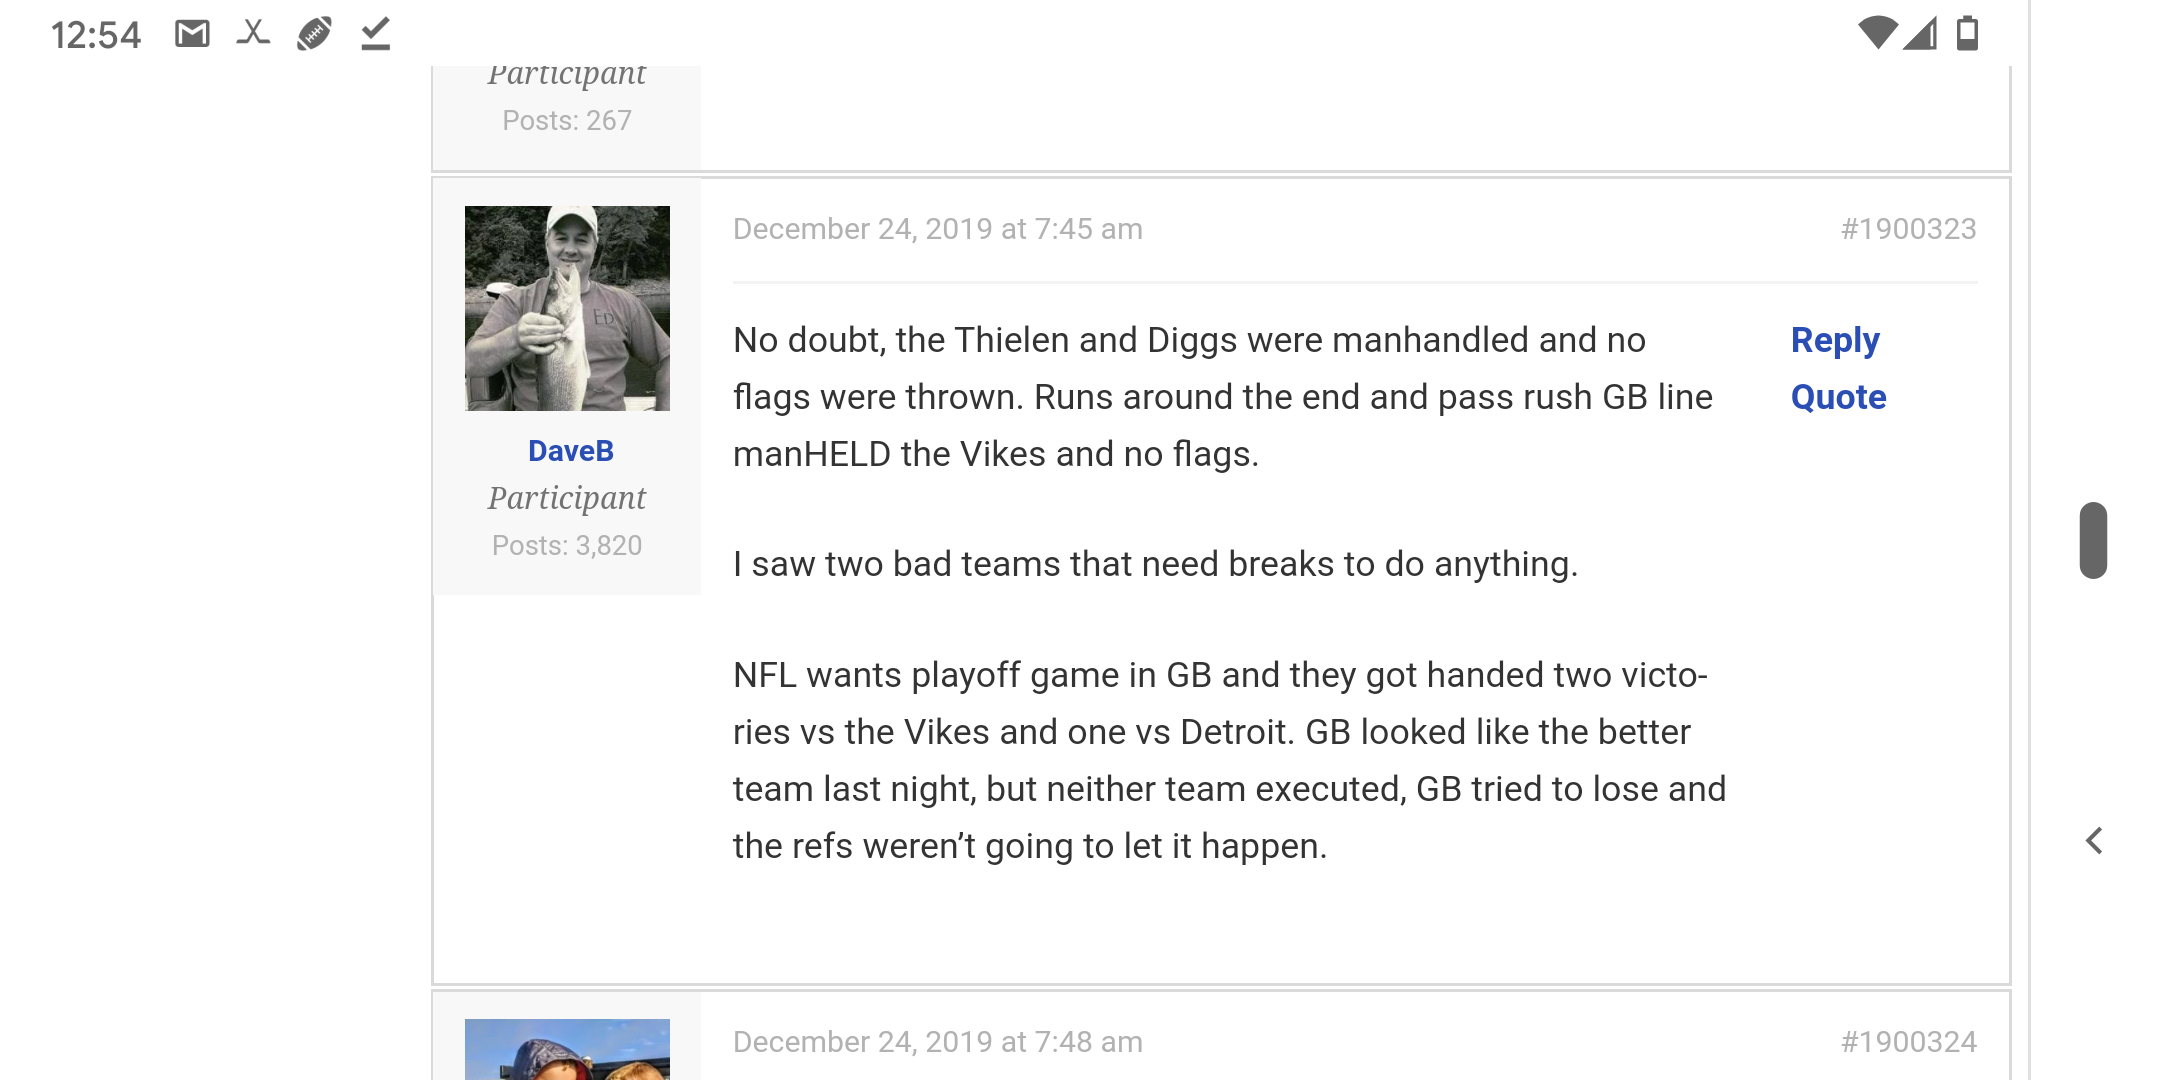Tap the football app notification icon
The image size is (2160, 1080).
click(314, 34)
